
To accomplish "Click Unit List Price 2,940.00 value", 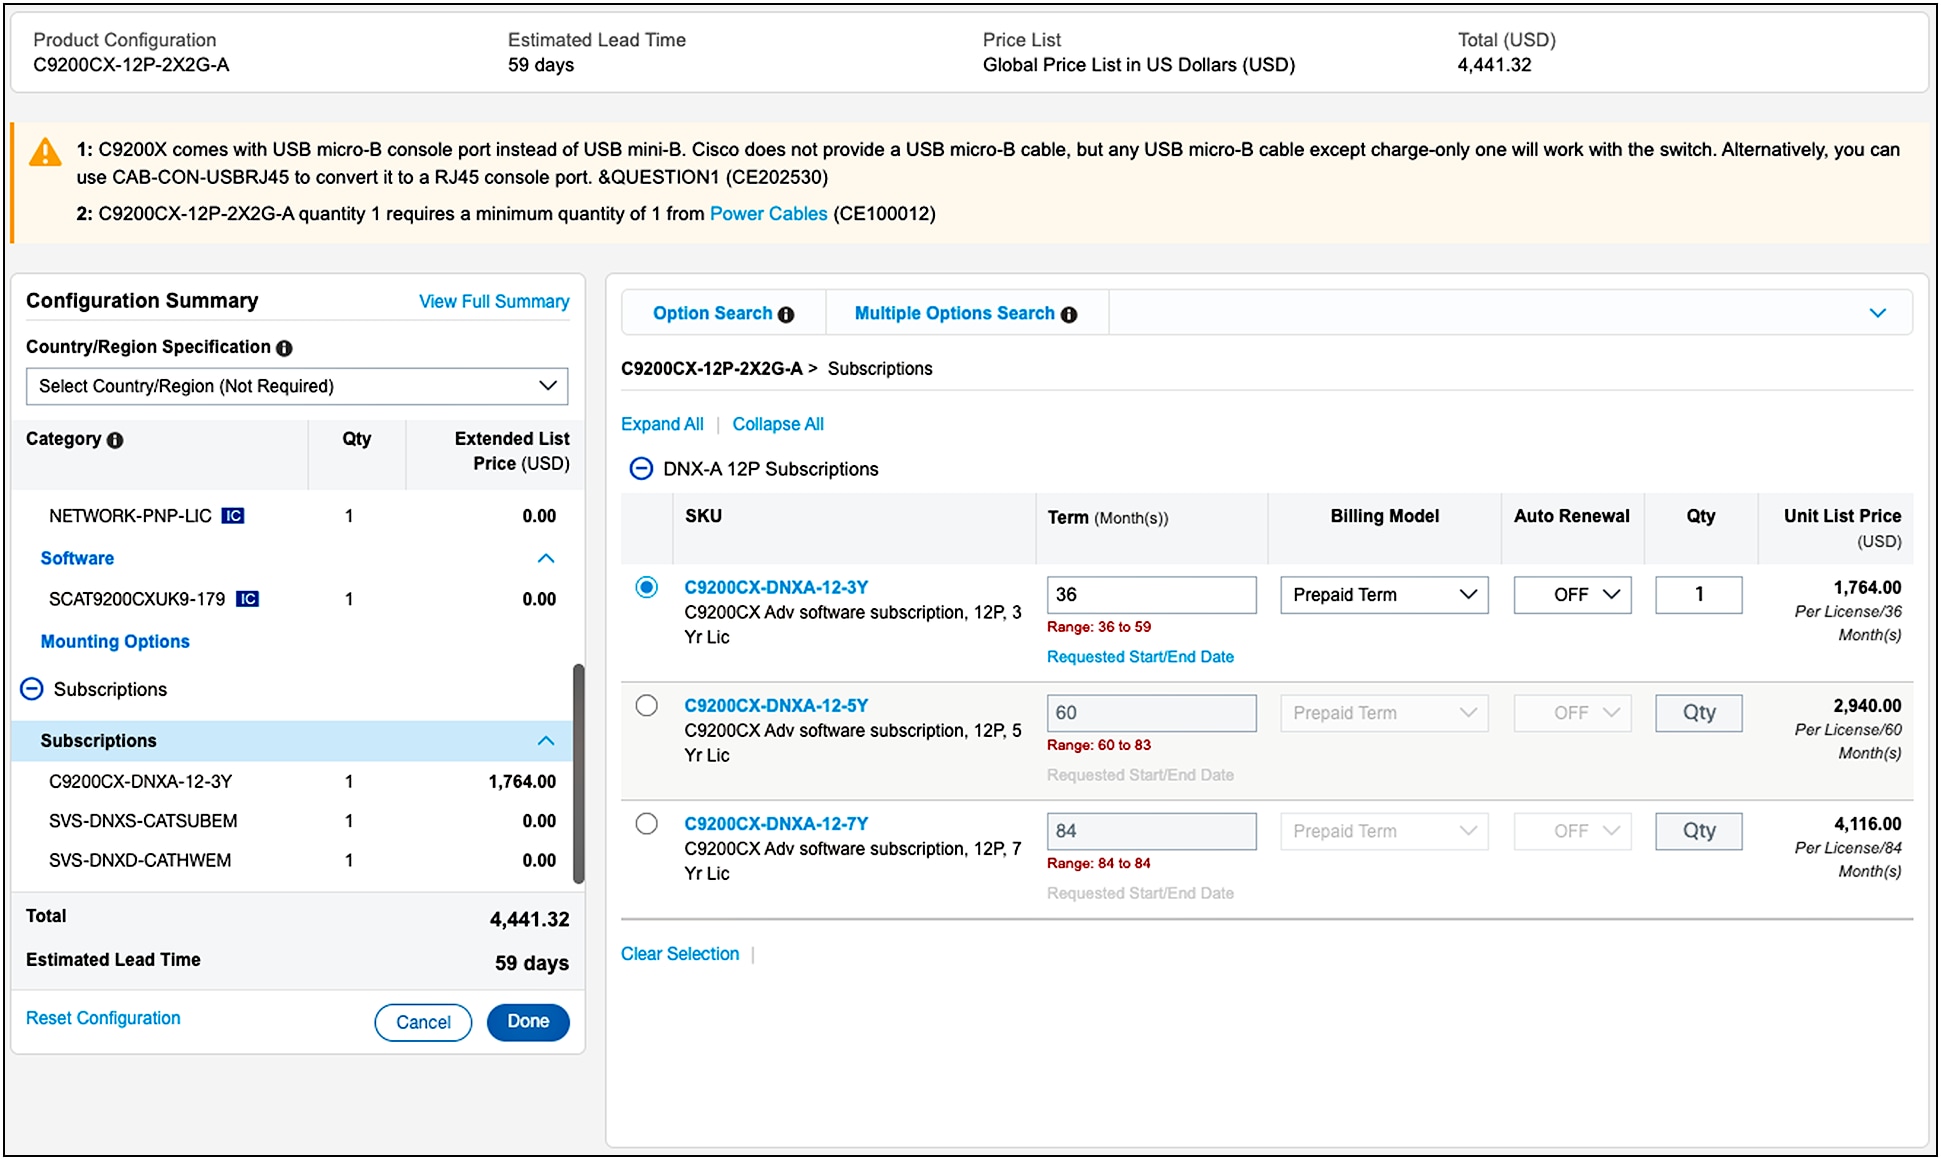I will [x=1867, y=706].
